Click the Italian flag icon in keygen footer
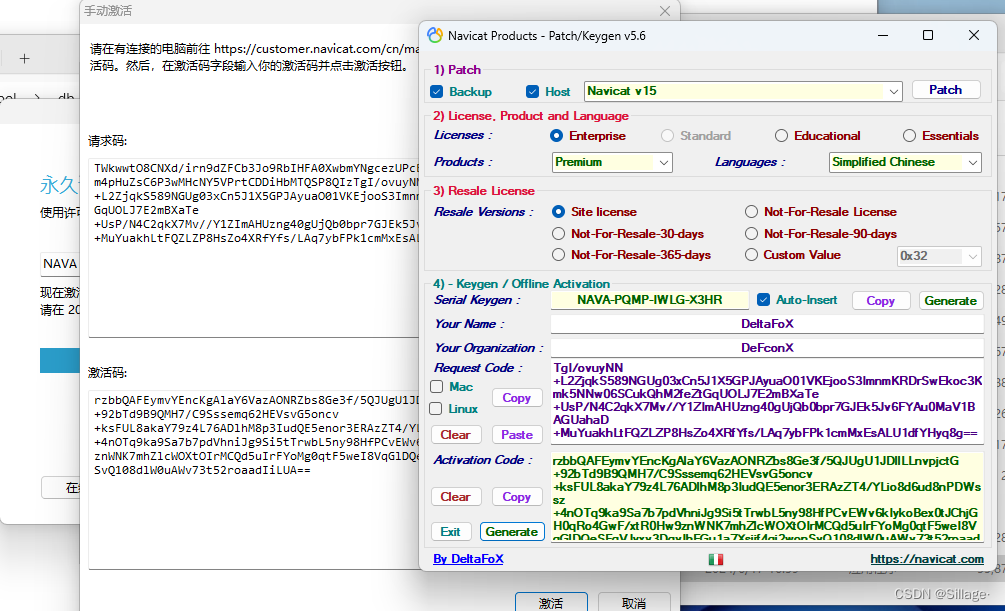Screen dimensions: 1005x611 click(x=715, y=559)
